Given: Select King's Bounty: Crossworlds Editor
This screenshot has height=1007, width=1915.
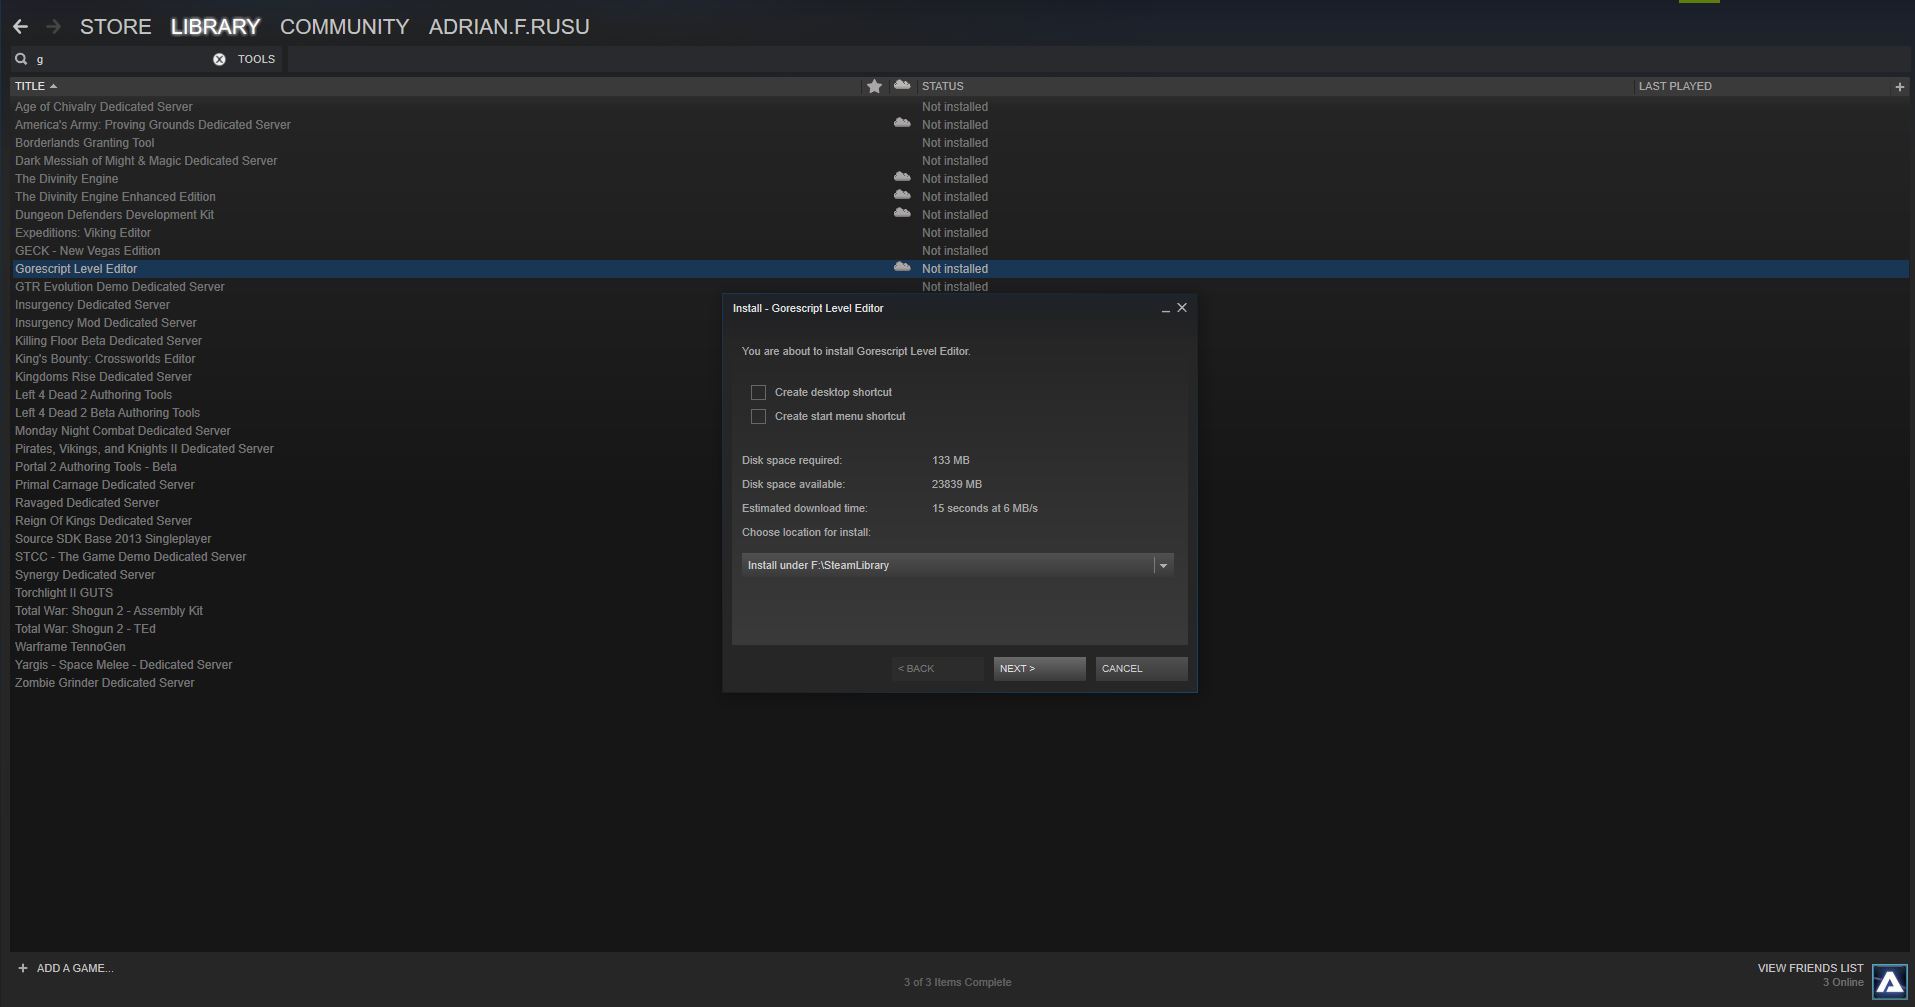Looking at the screenshot, I should [105, 359].
